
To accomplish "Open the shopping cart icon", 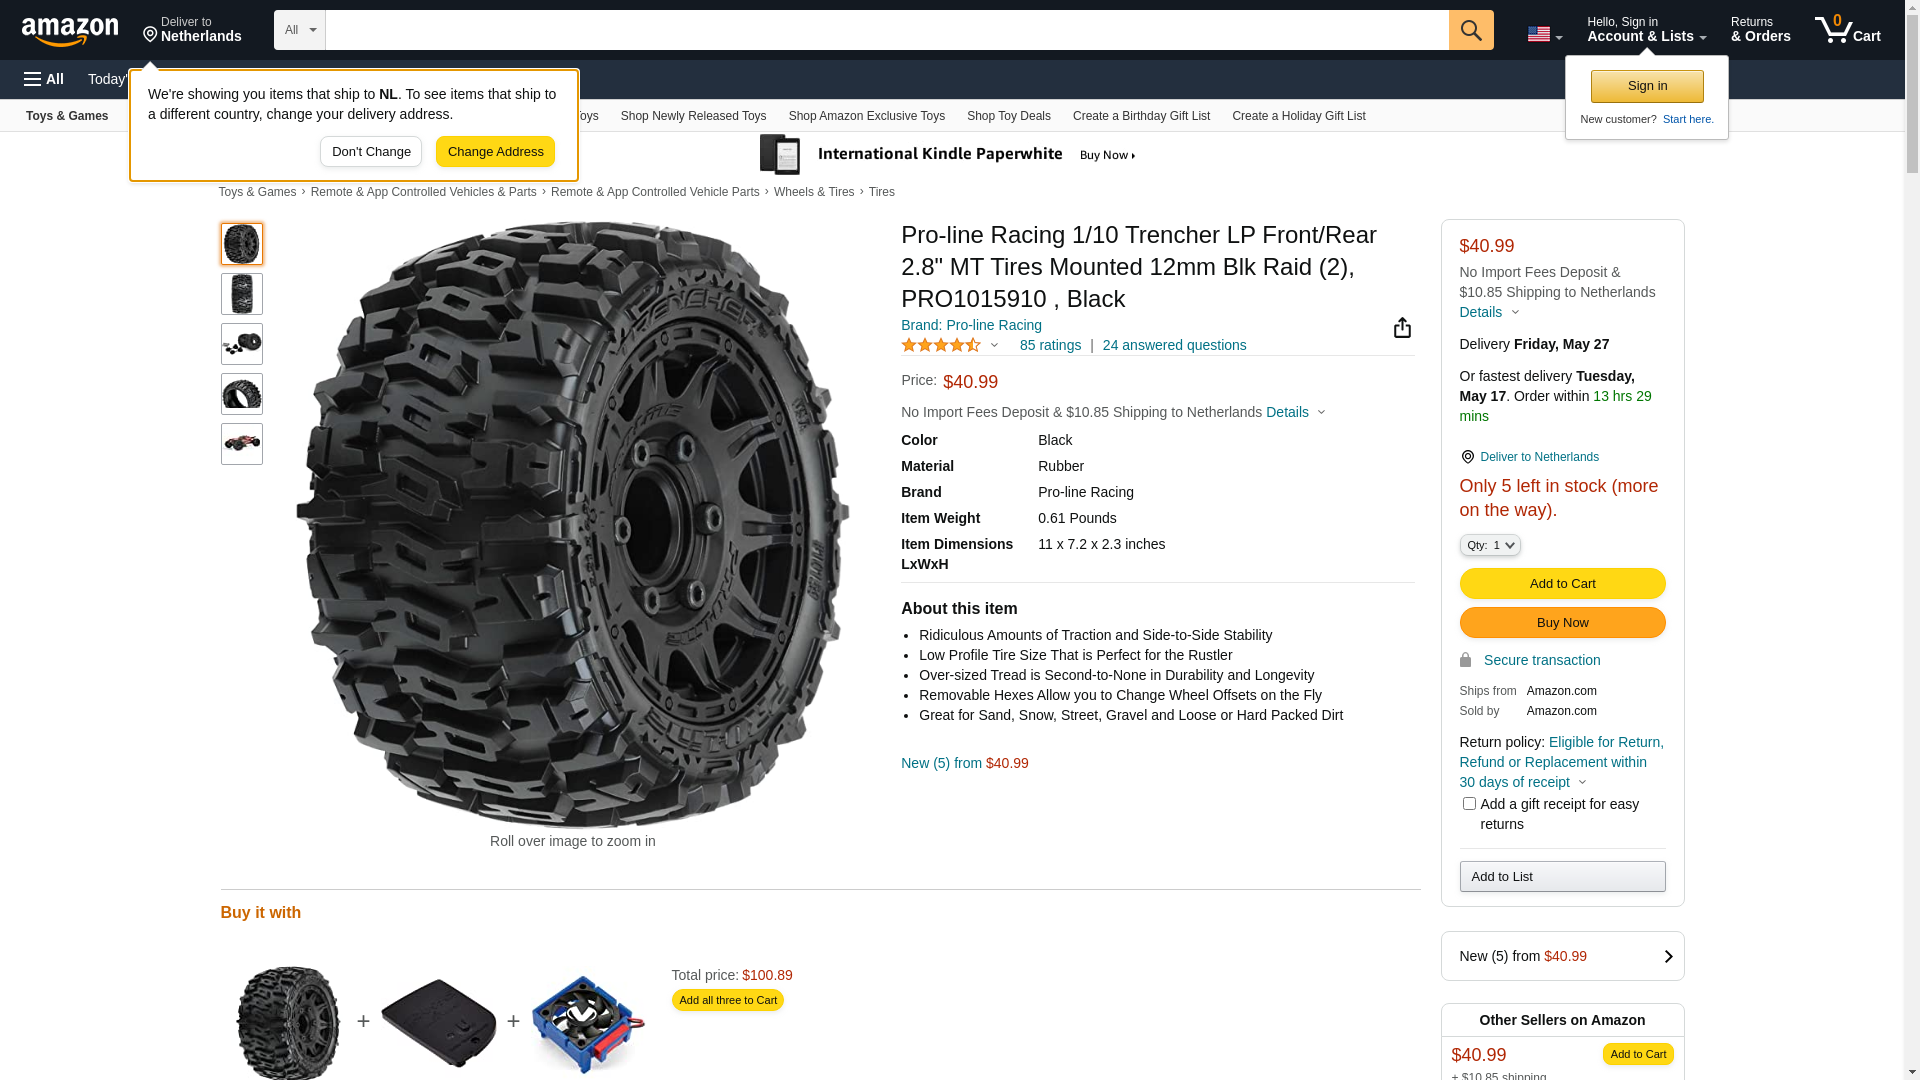I will (x=1847, y=30).
